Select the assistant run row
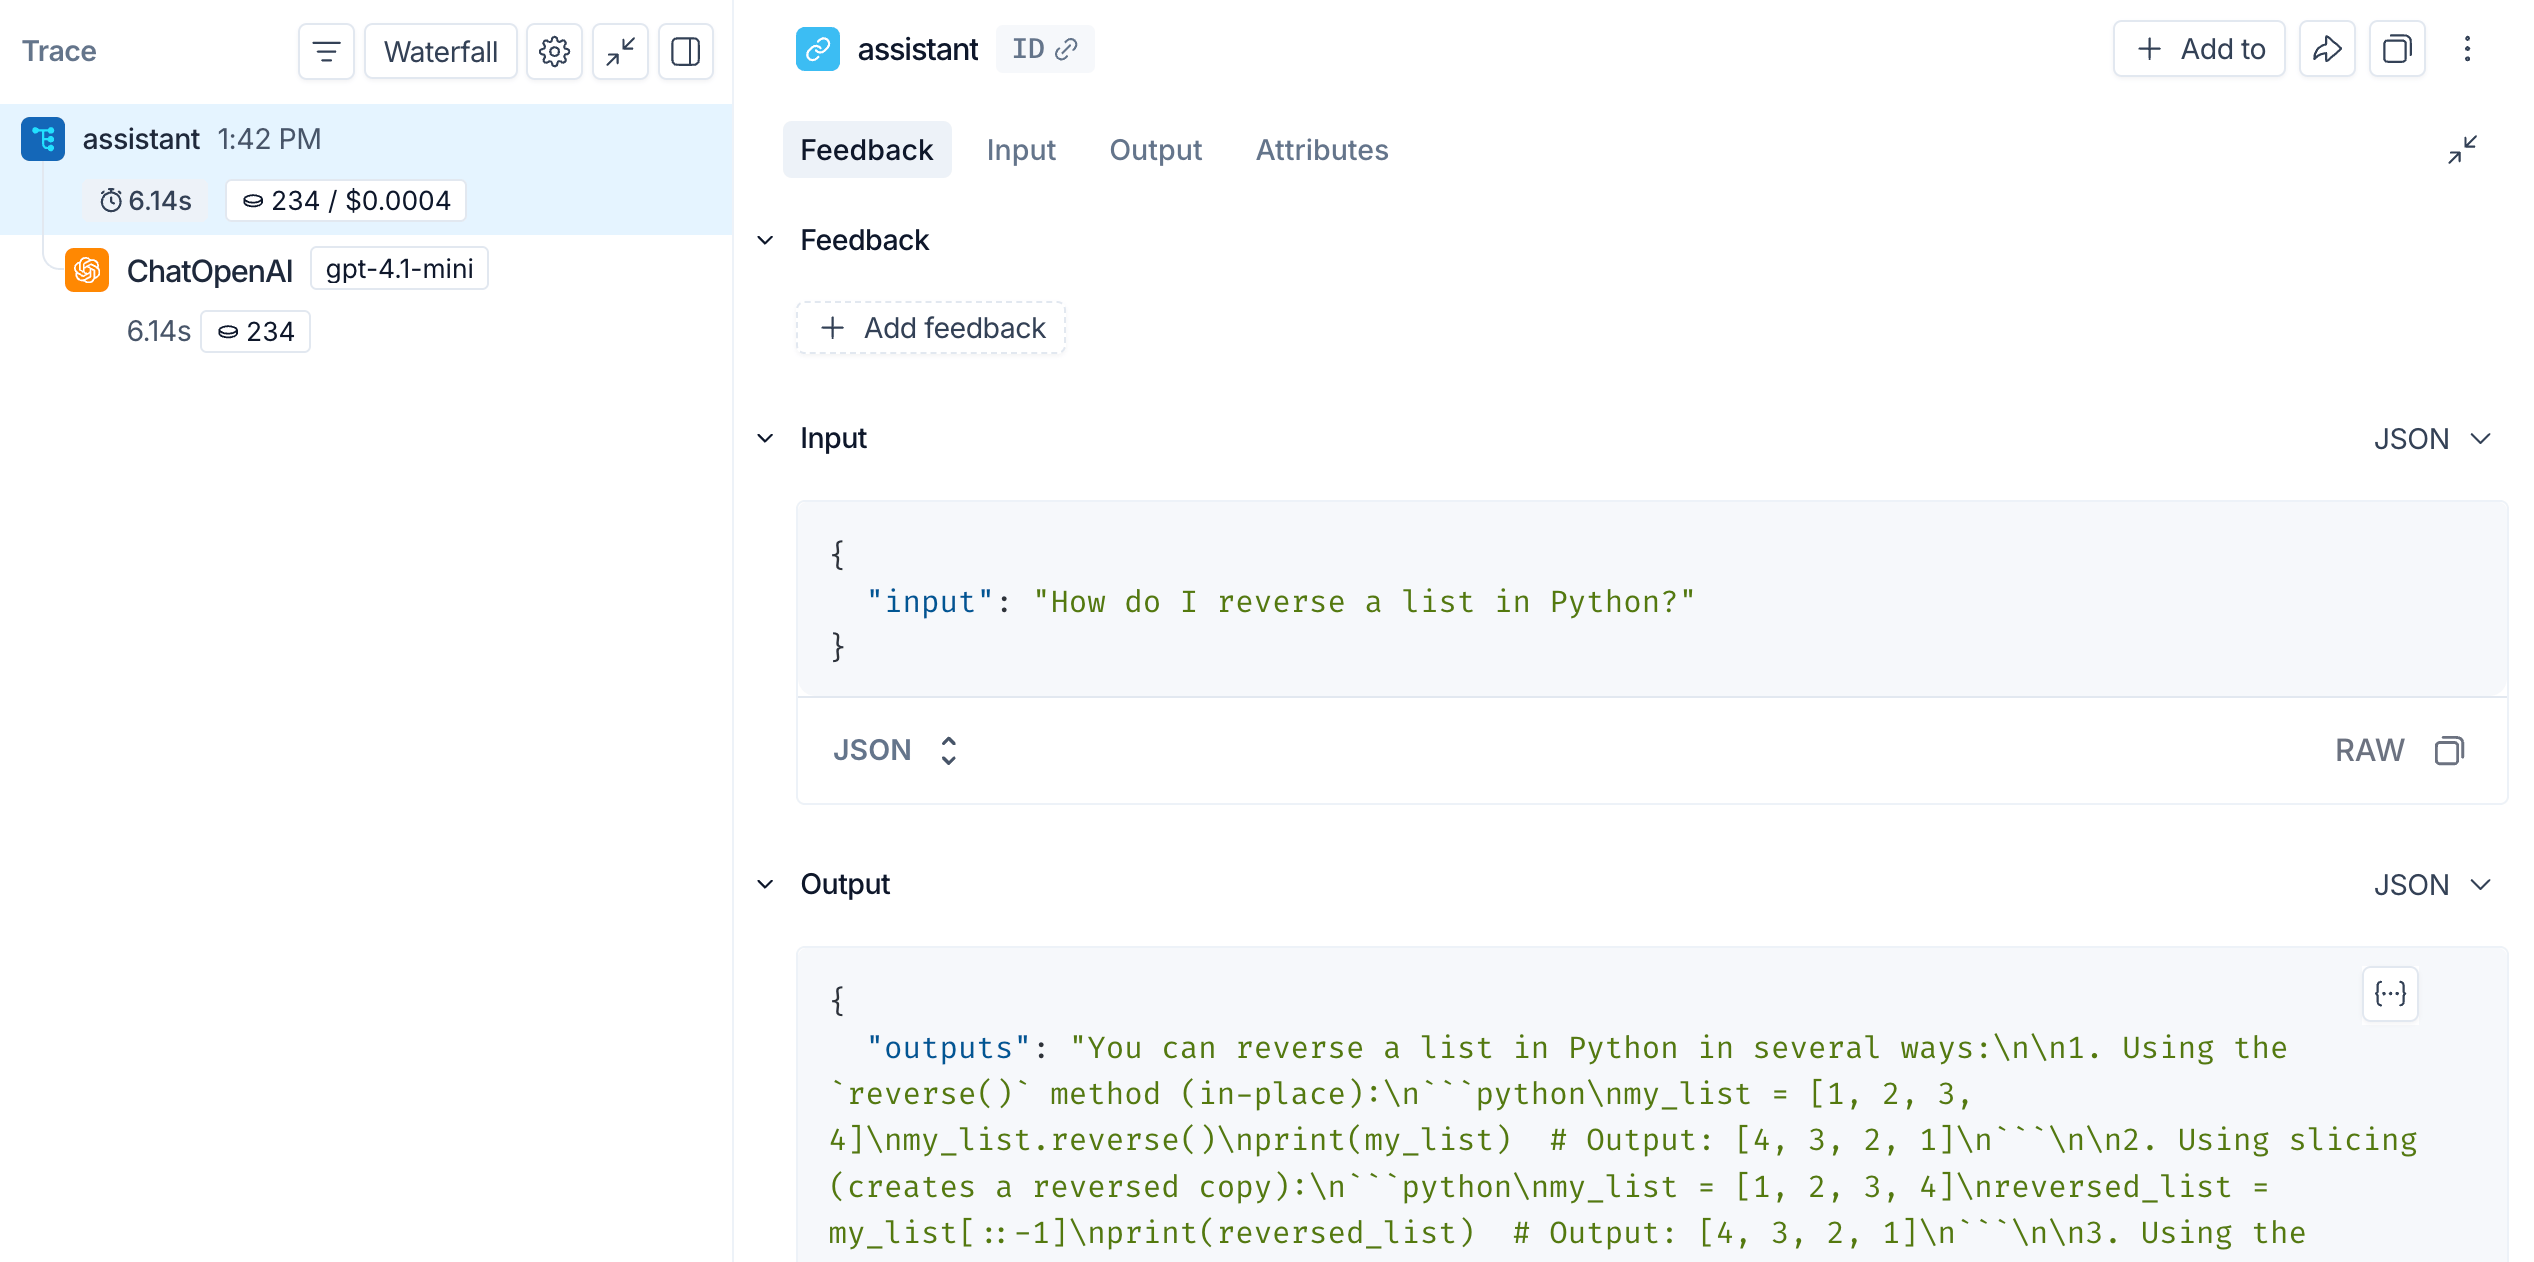Viewport: 2534px width, 1262px height. click(366, 169)
